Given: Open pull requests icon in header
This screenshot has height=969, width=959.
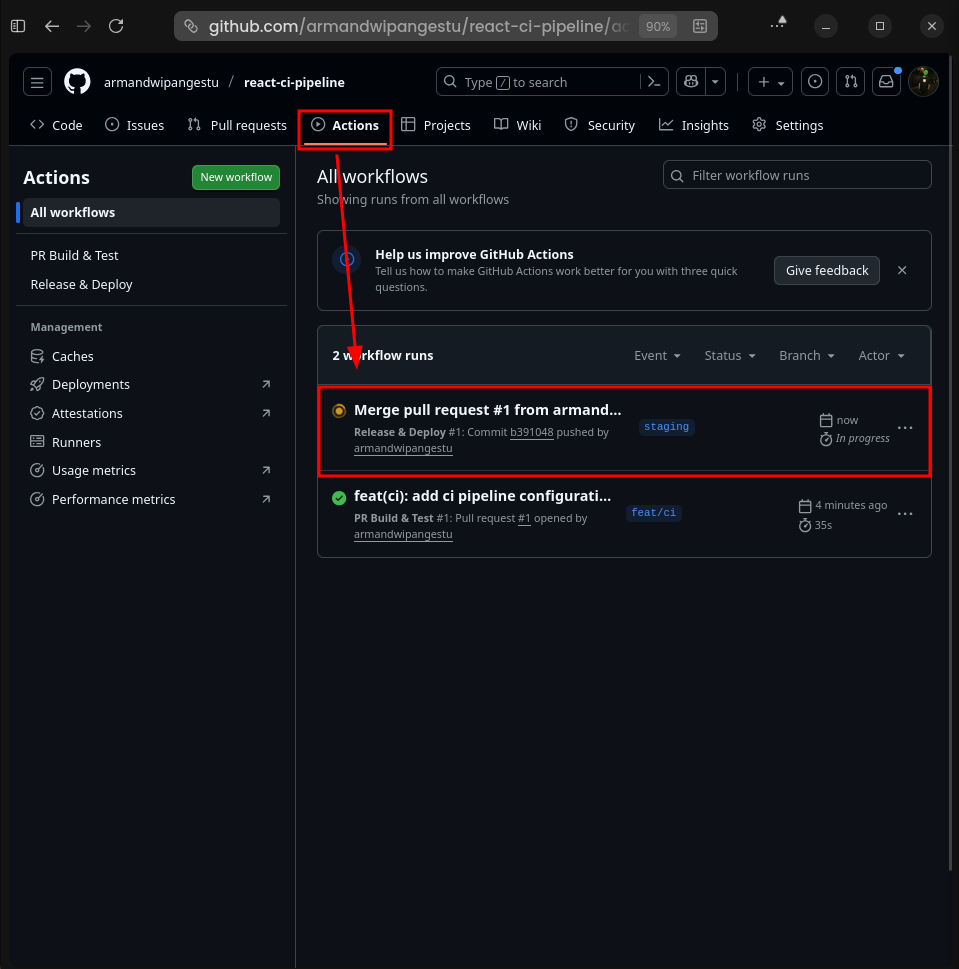Looking at the screenshot, I should [850, 82].
